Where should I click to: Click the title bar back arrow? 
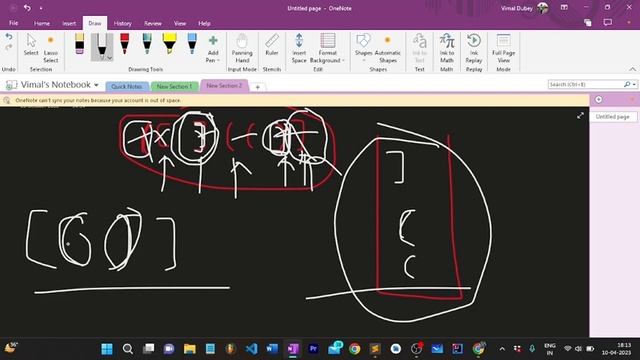27,8
